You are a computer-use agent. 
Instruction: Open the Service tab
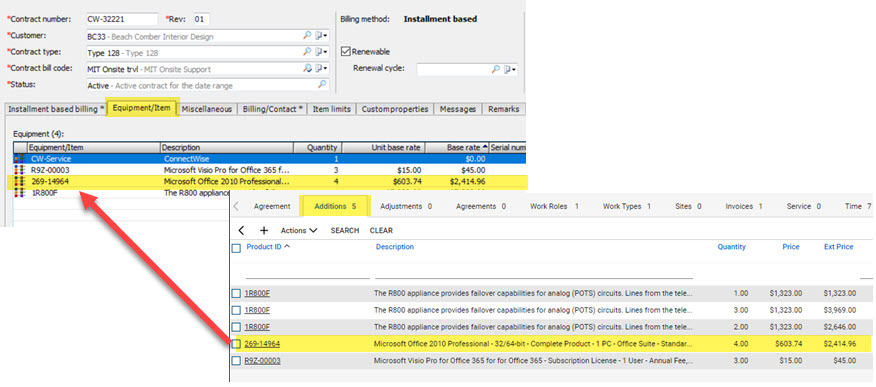click(803, 206)
